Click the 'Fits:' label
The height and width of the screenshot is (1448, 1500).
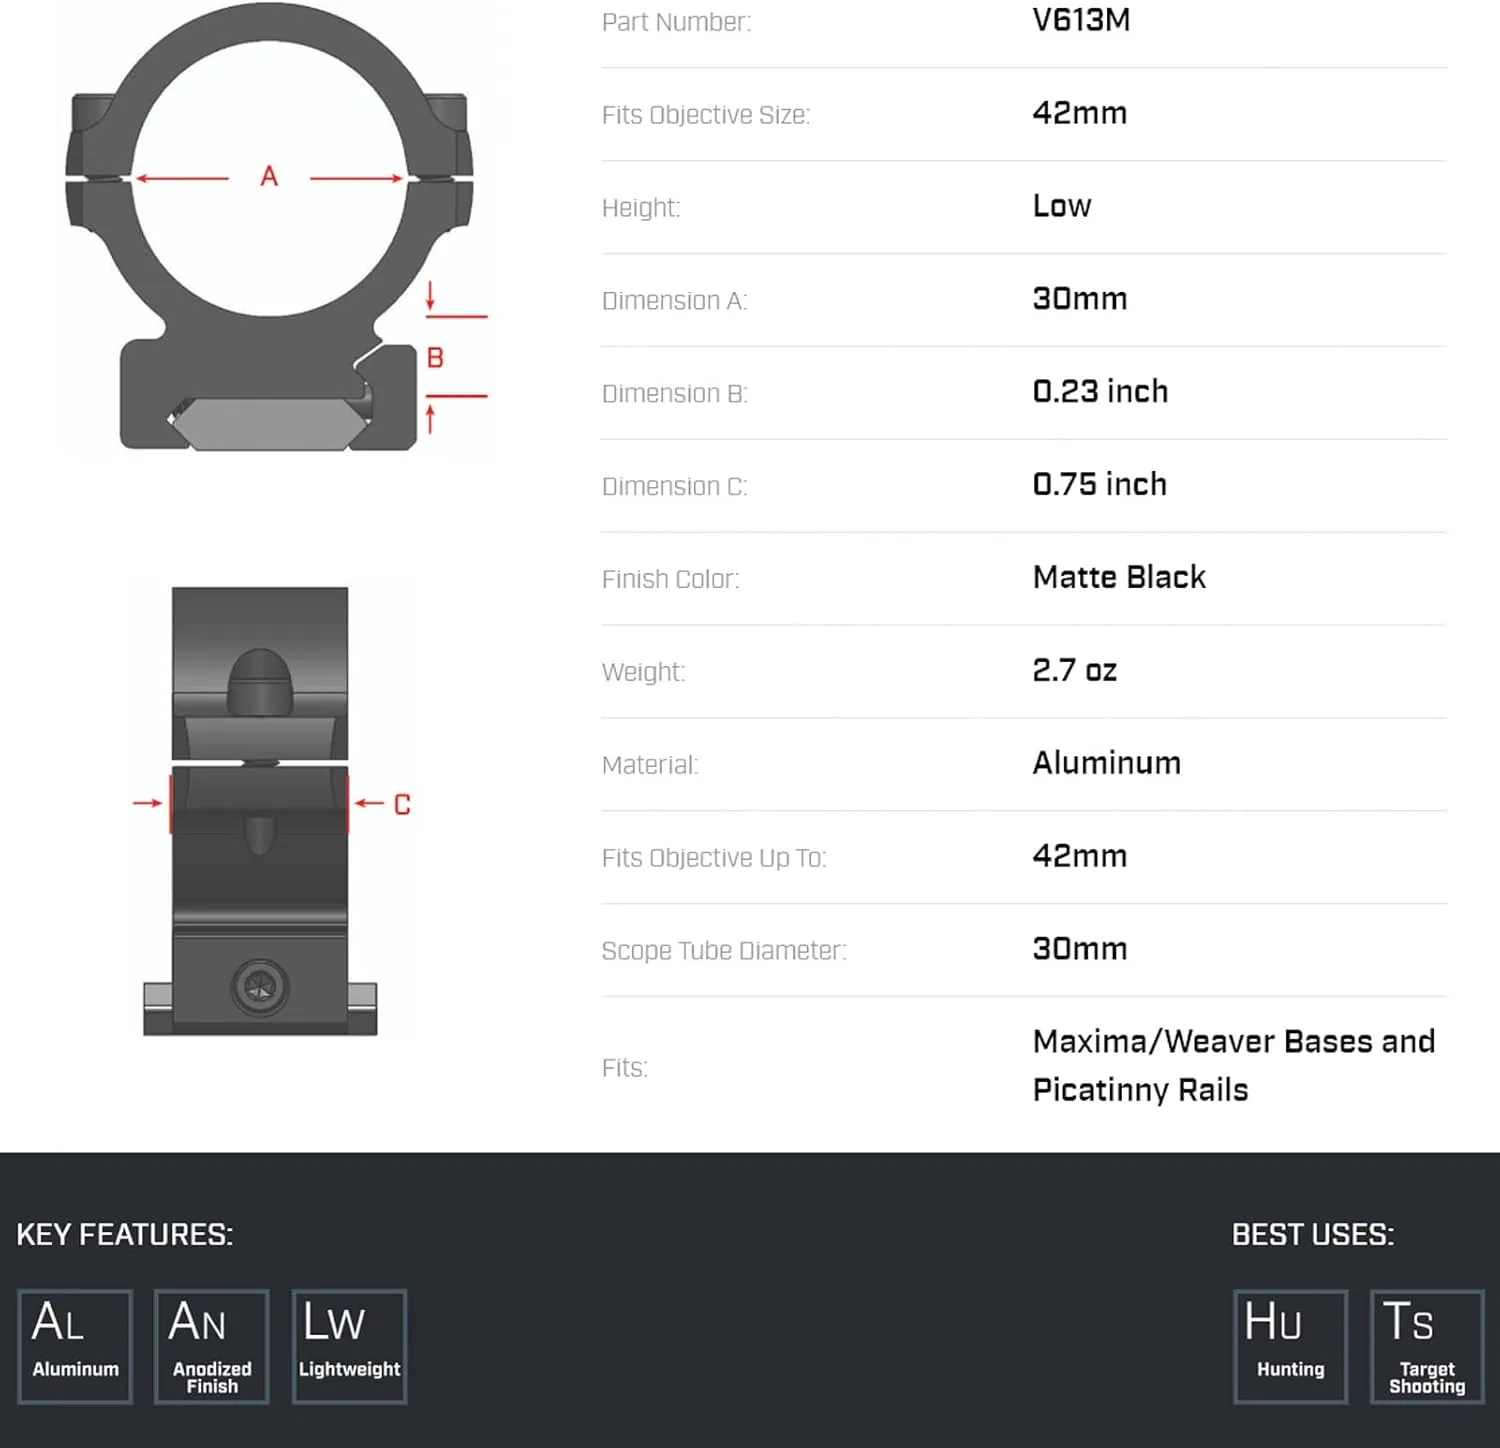coord(625,1069)
